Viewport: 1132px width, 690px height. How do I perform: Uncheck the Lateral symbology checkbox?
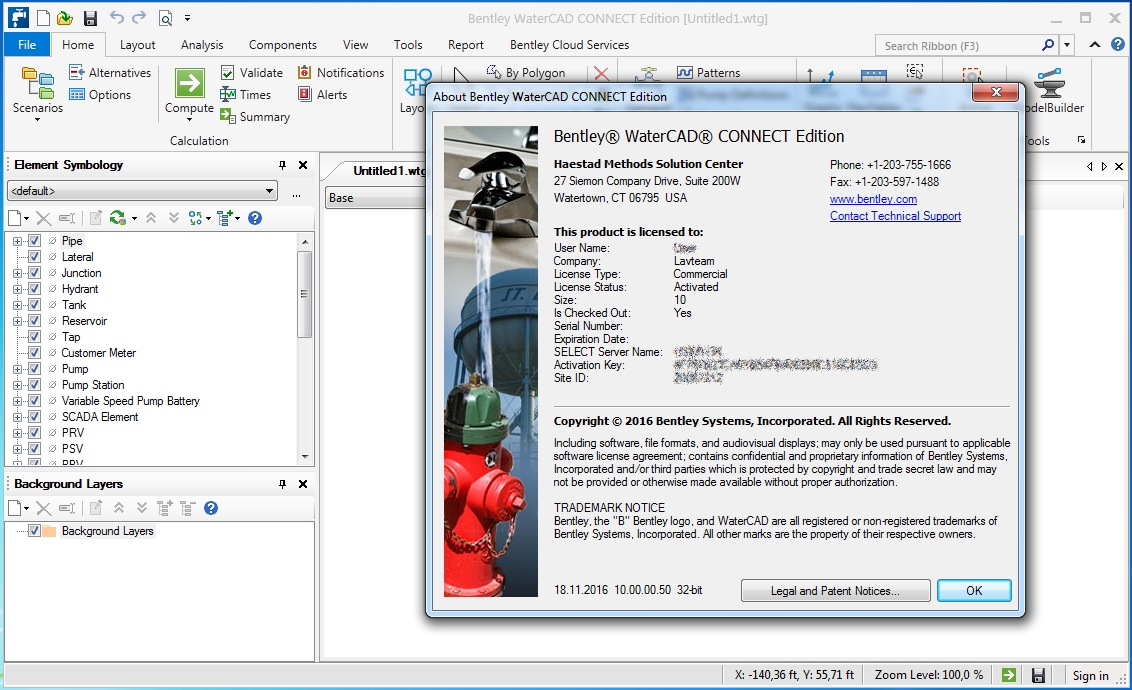point(34,256)
